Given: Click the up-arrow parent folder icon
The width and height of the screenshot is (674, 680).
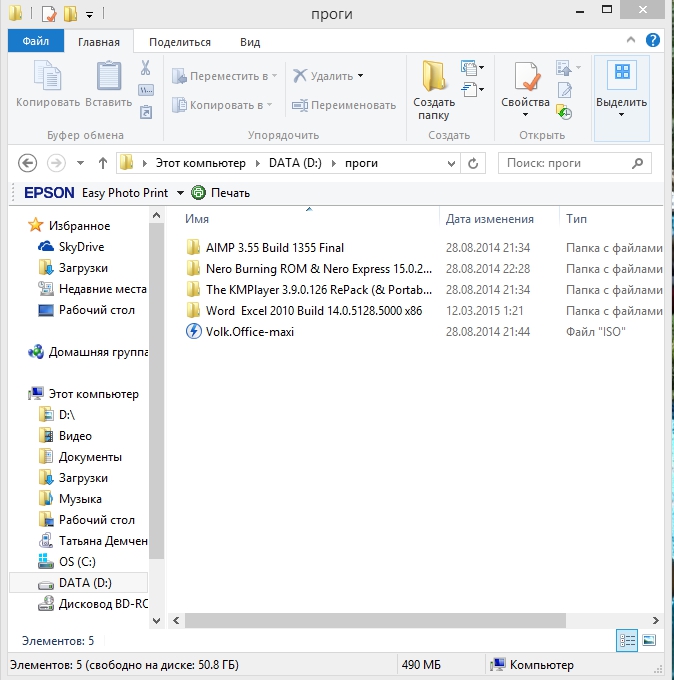Looking at the screenshot, I should 102,163.
